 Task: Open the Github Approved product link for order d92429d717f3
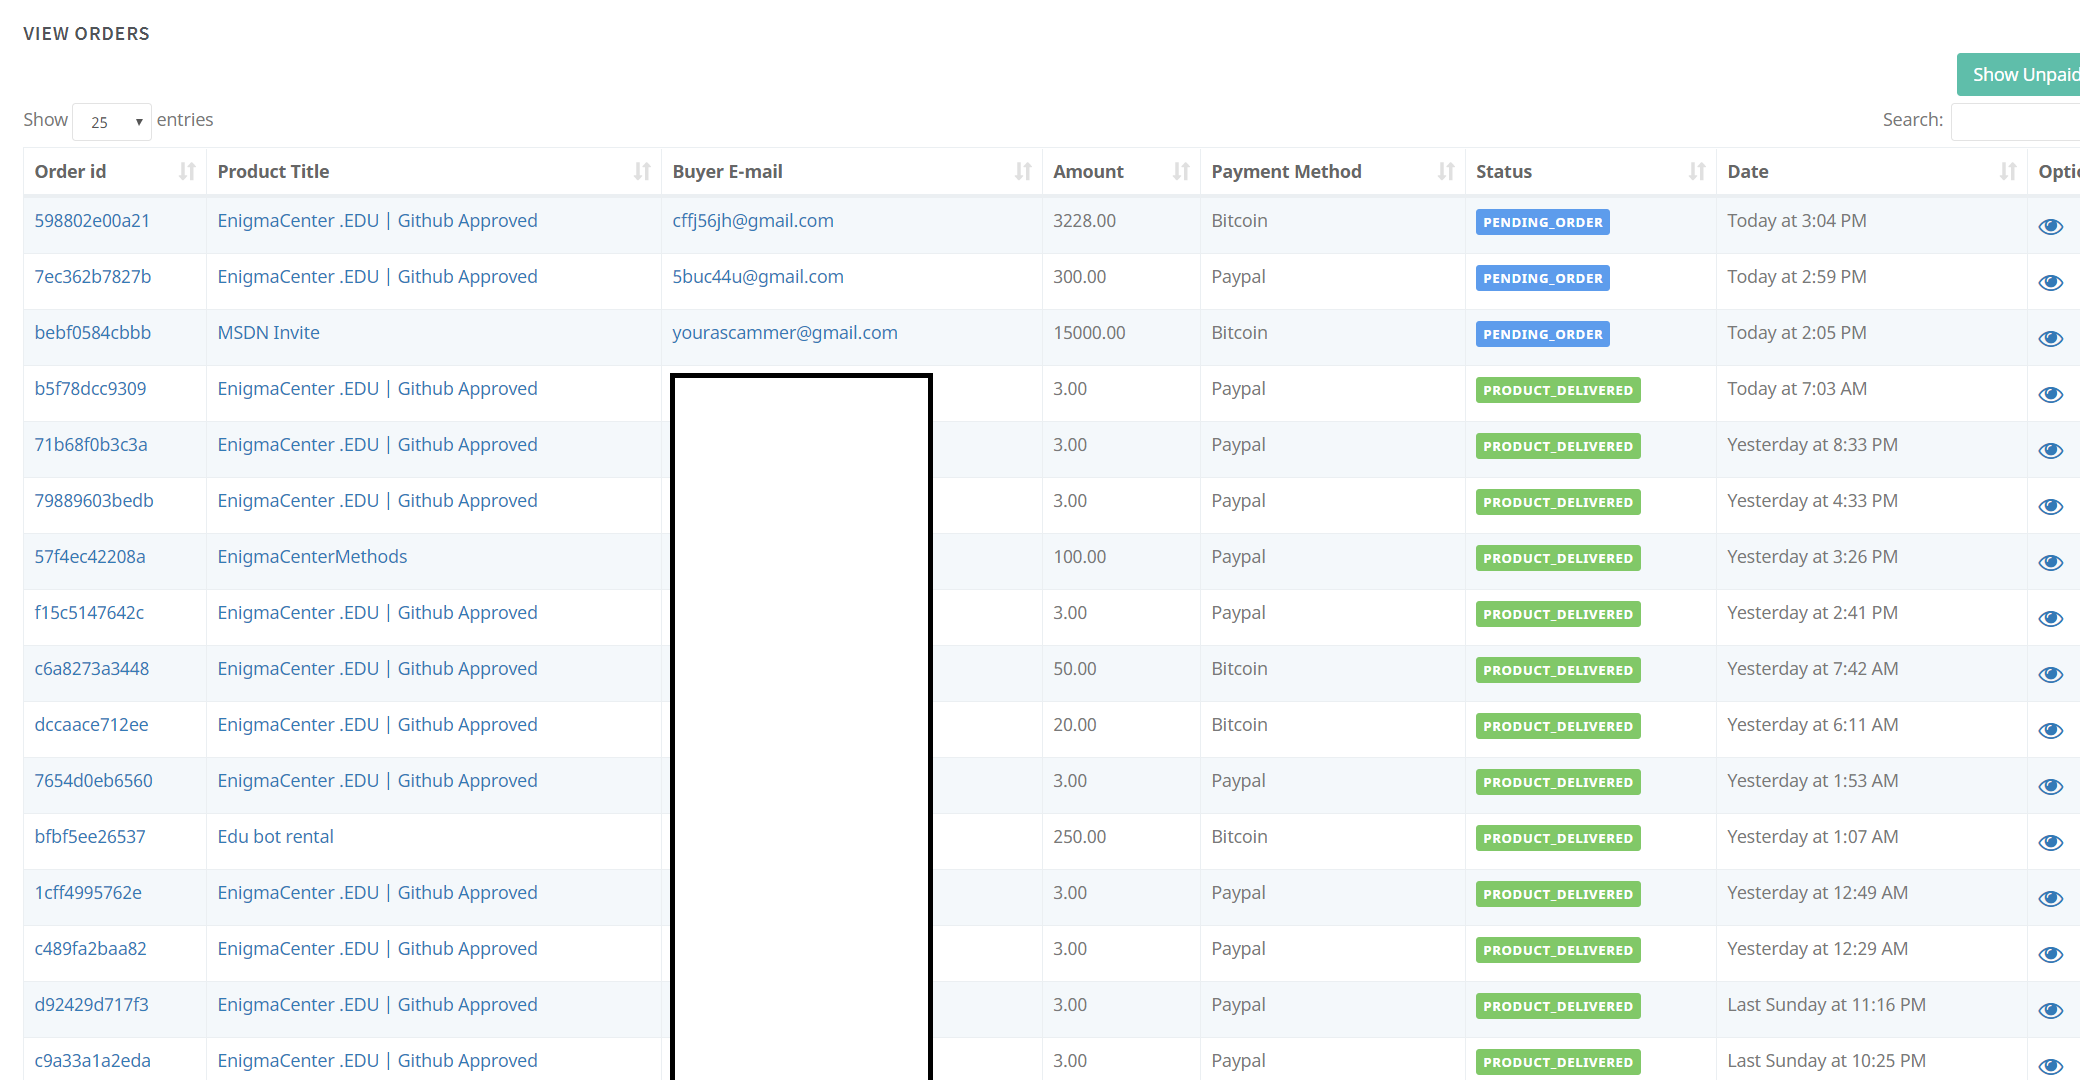tap(377, 1005)
